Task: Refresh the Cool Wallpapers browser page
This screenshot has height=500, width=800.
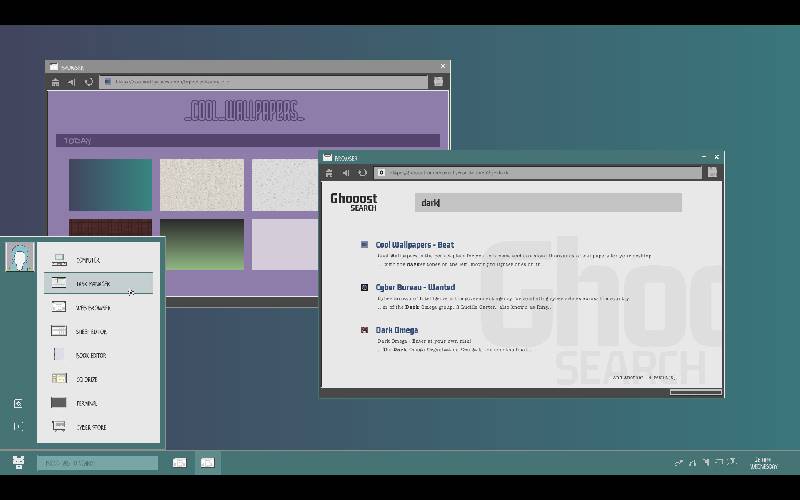Action: pyautogui.click(x=88, y=82)
